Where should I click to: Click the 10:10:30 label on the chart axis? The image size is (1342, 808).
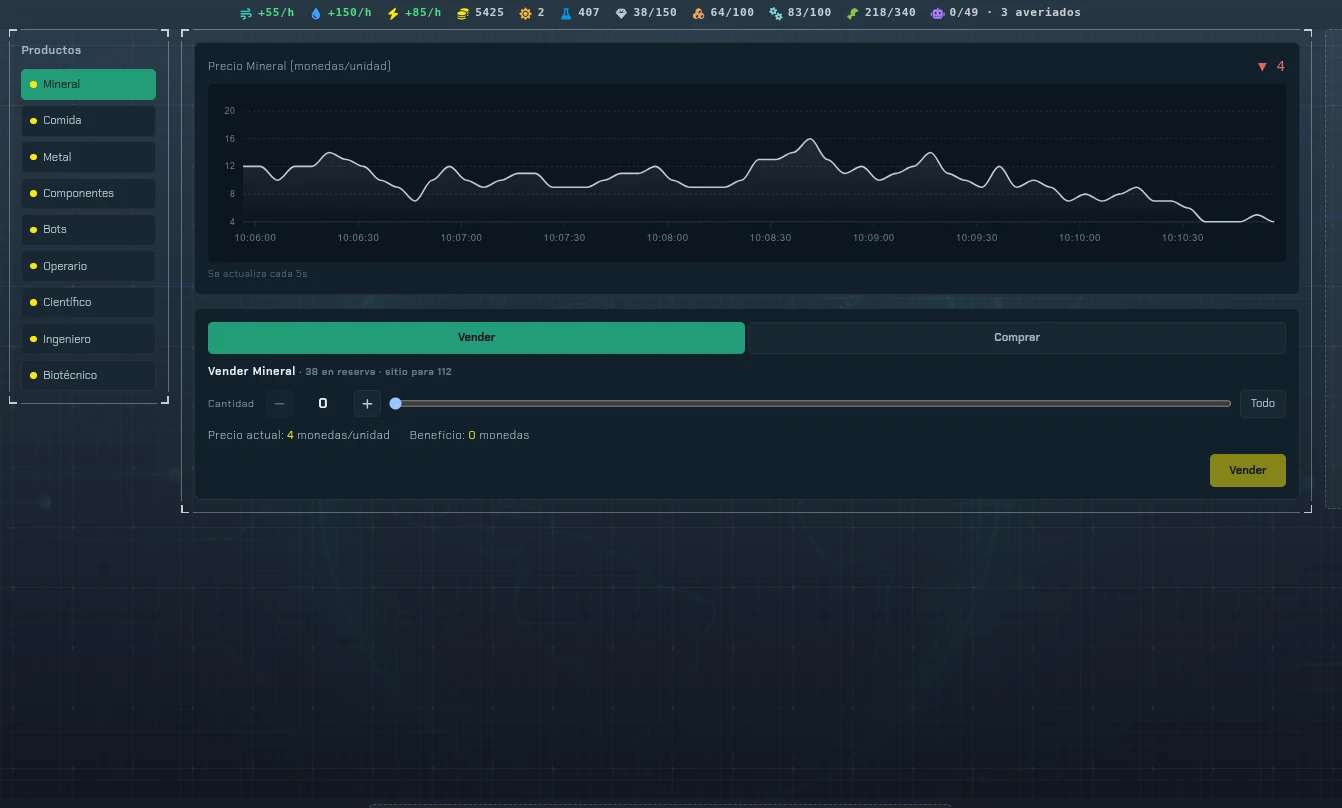1183,238
